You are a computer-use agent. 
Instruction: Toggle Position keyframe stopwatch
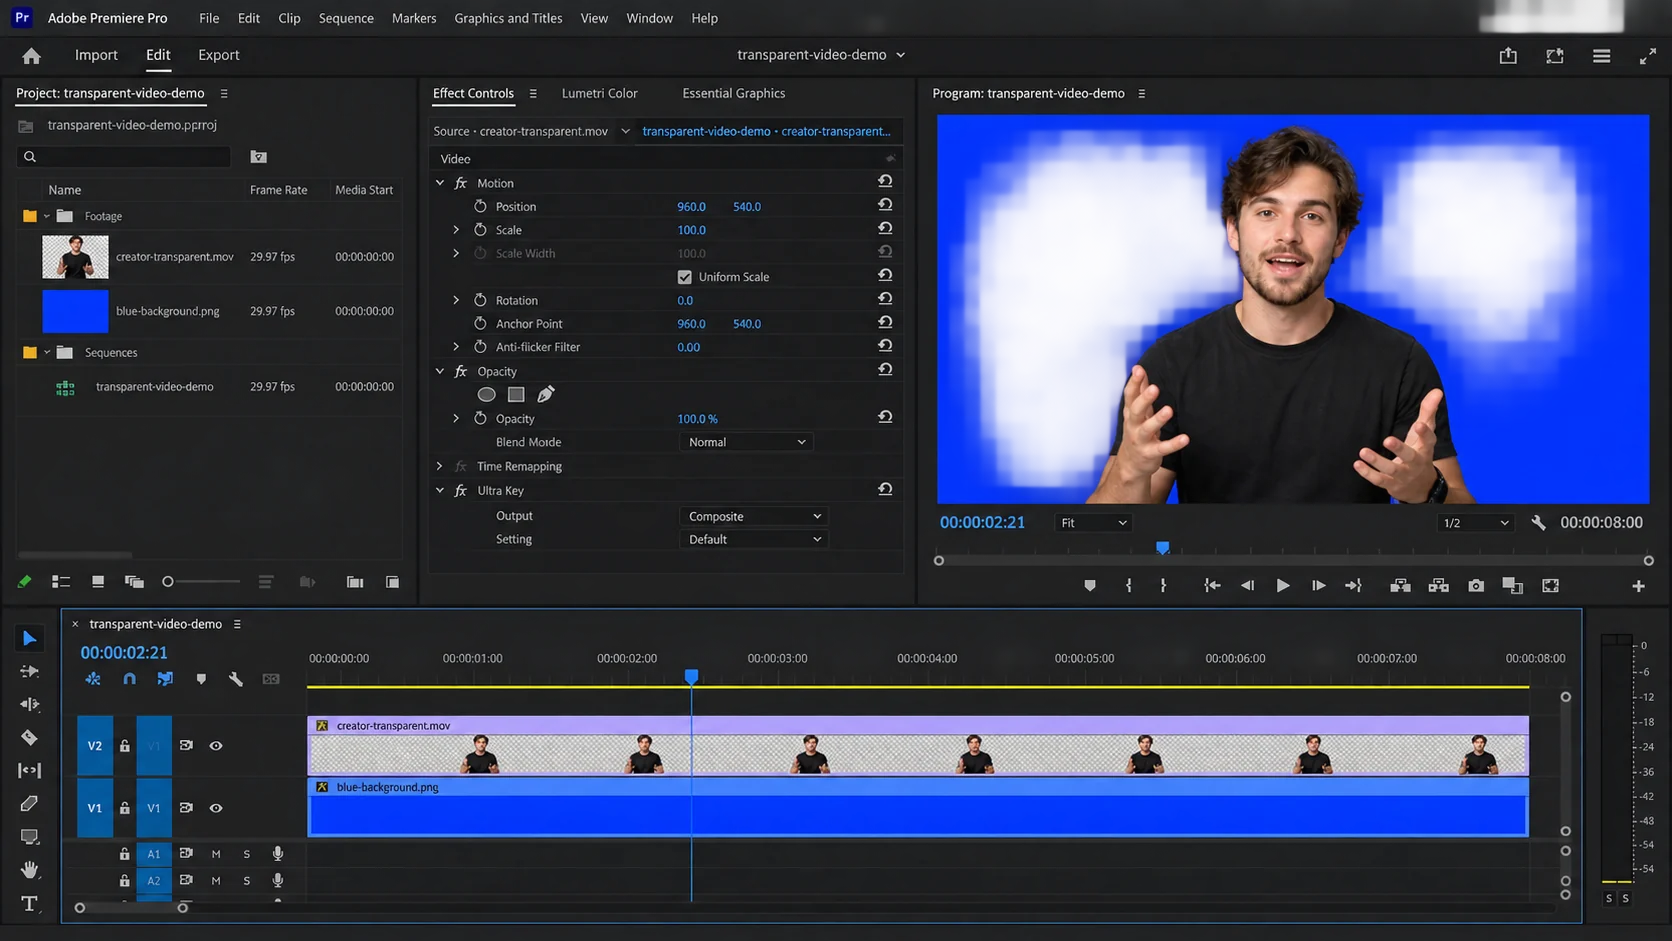[480, 206]
